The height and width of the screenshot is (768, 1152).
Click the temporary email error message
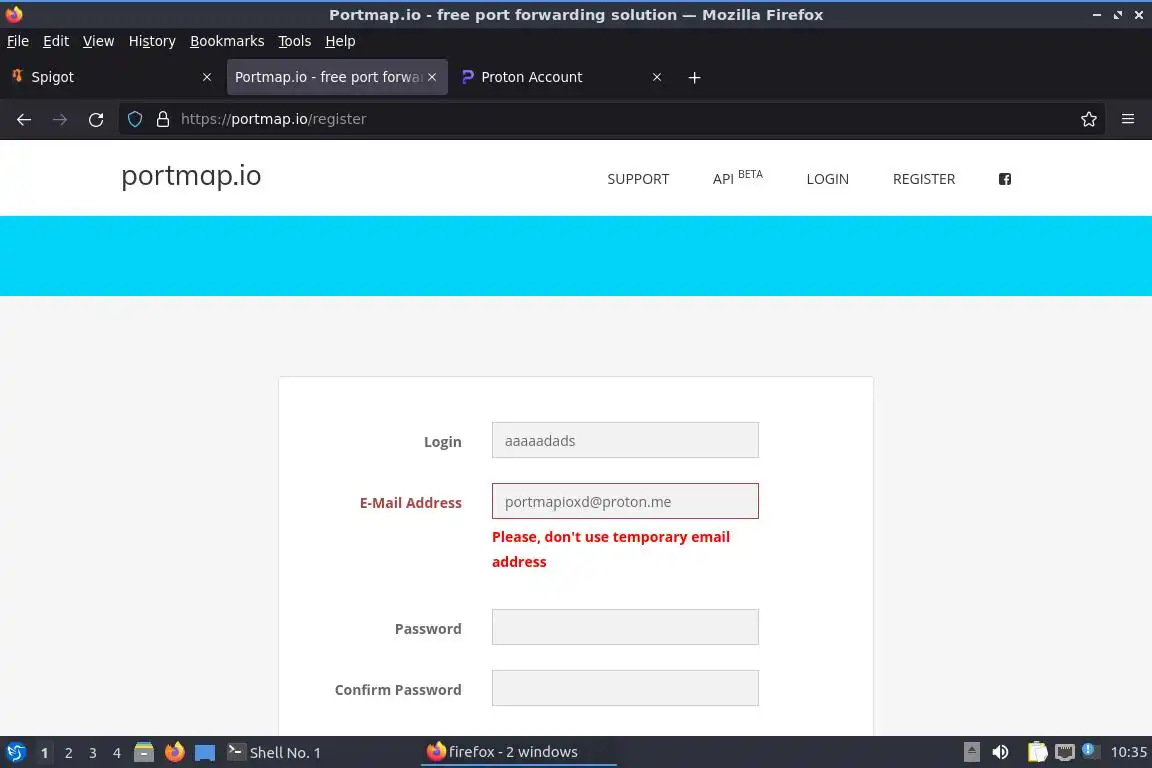coord(611,549)
